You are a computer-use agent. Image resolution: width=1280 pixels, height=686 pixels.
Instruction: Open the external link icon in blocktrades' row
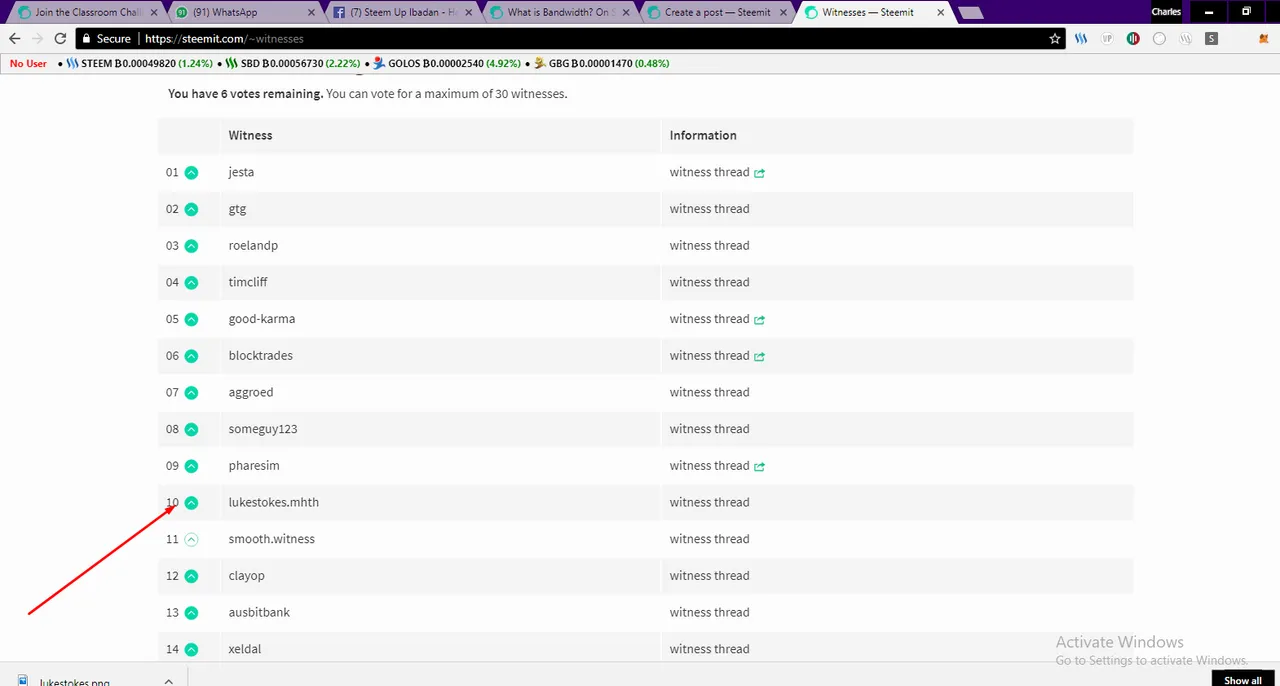coord(760,356)
